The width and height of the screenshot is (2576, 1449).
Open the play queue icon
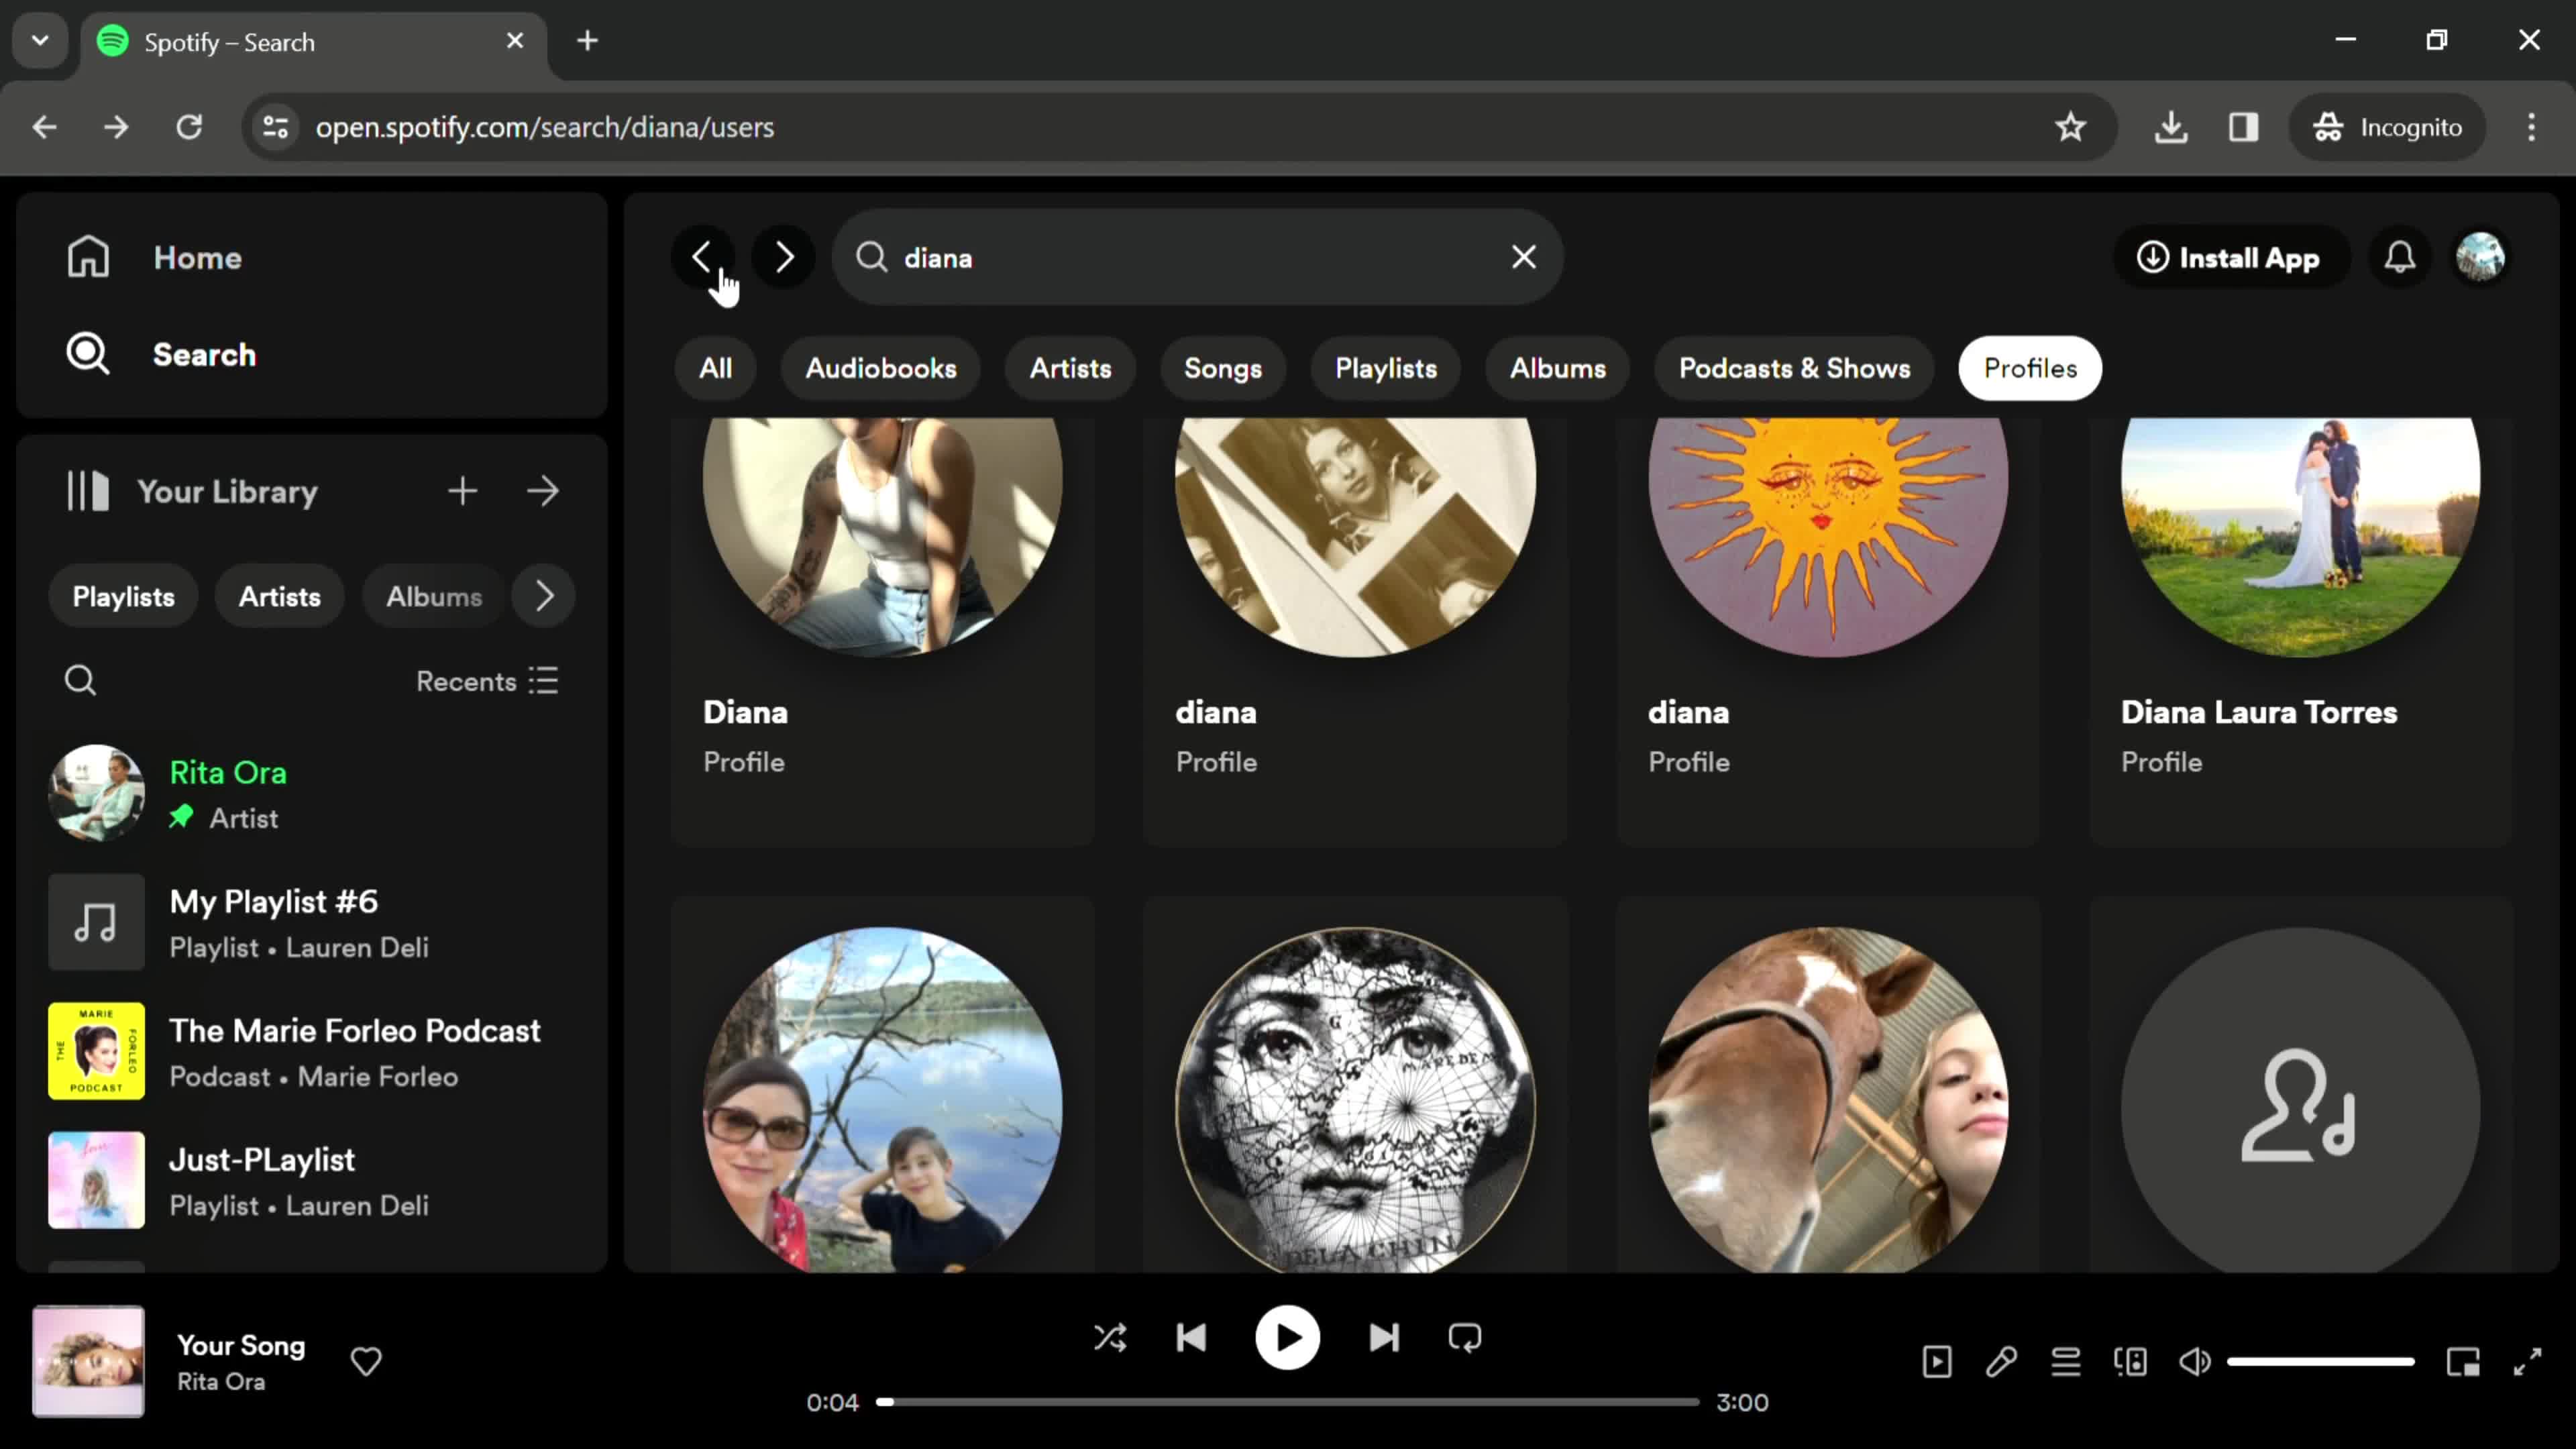pyautogui.click(x=2066, y=1361)
